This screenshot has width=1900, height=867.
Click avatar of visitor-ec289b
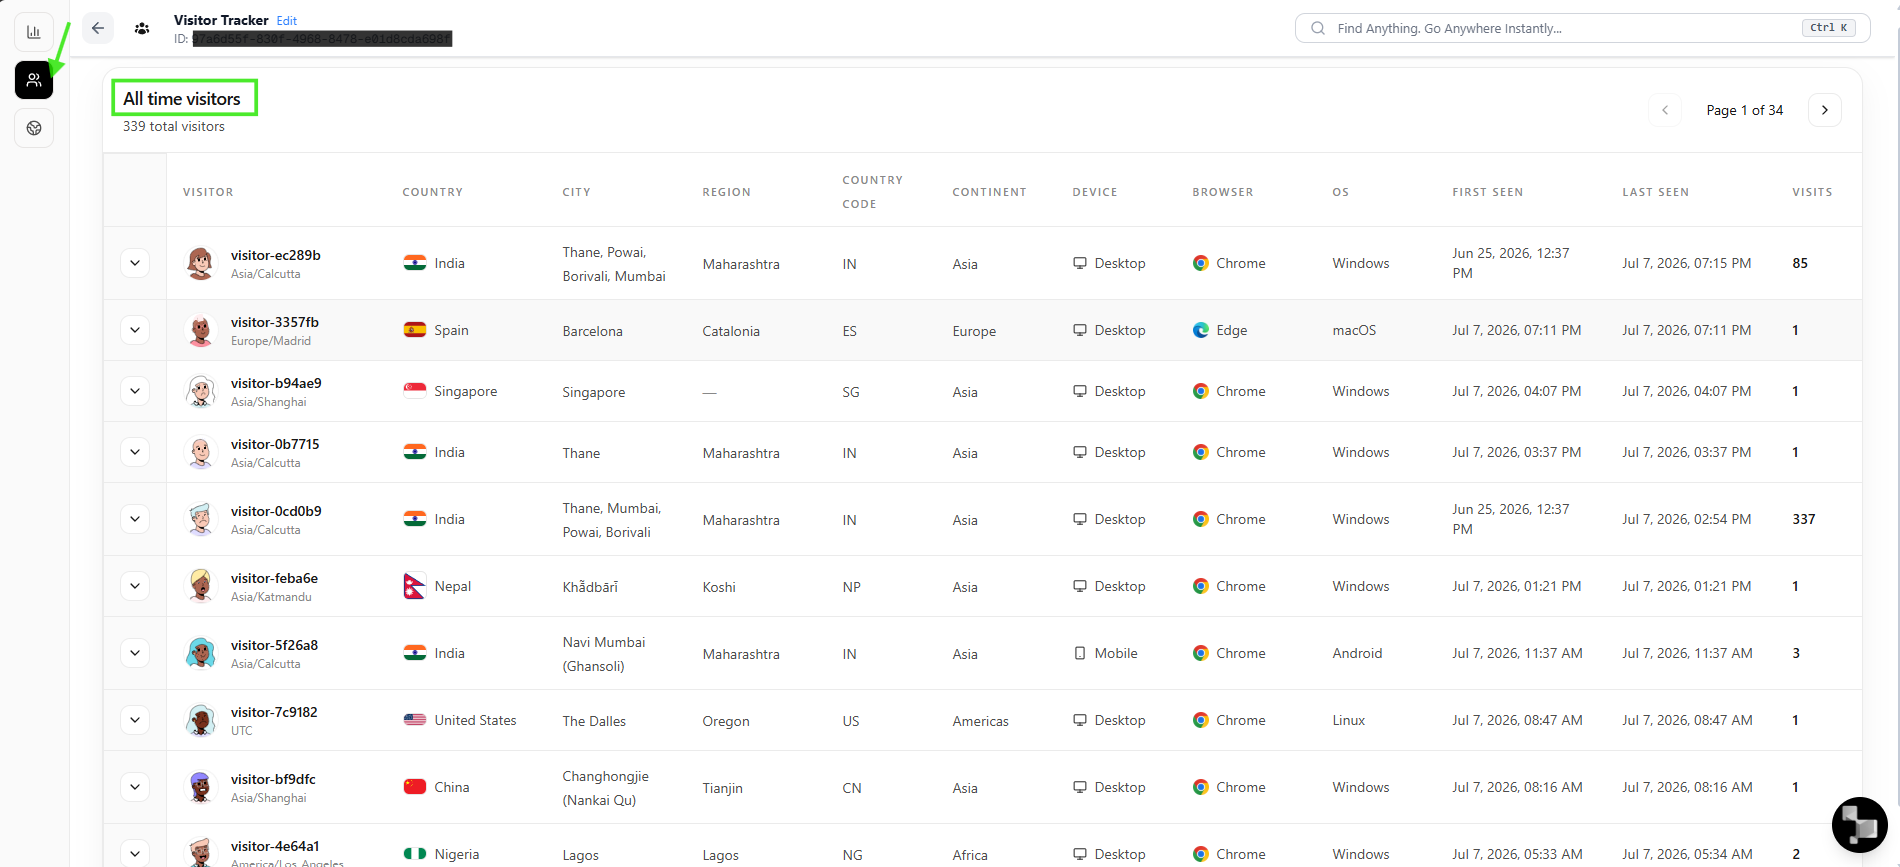pyautogui.click(x=201, y=263)
